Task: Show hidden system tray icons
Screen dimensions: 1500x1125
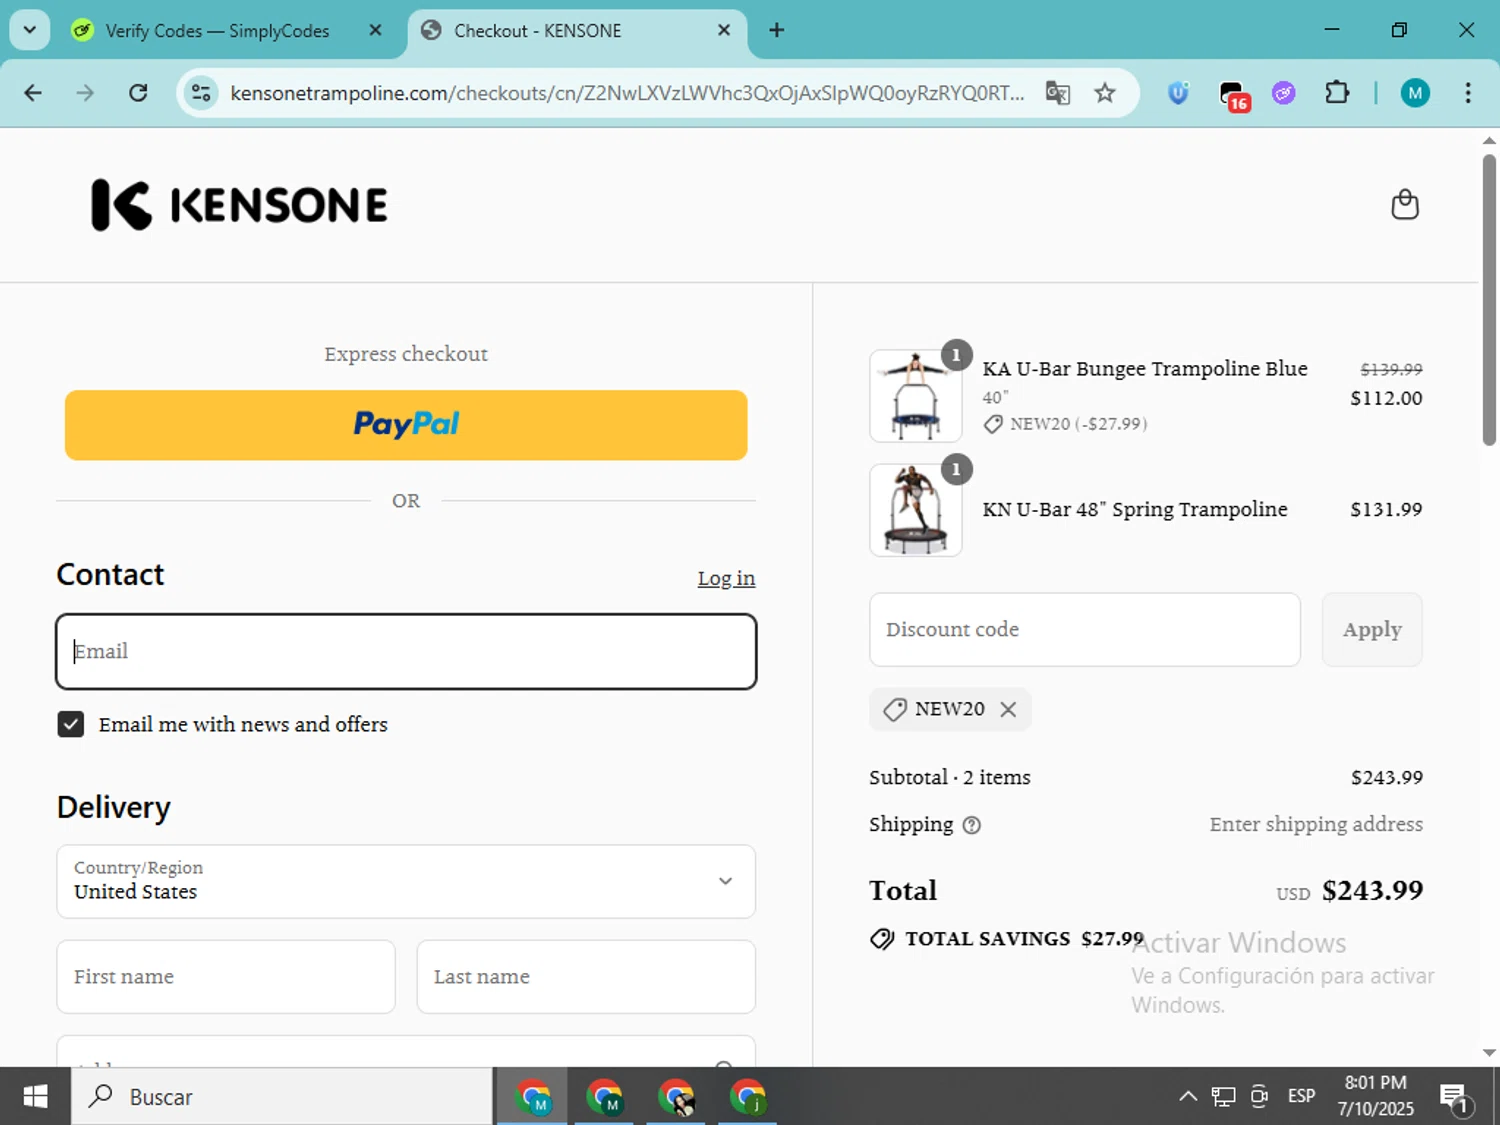Action: tap(1188, 1097)
